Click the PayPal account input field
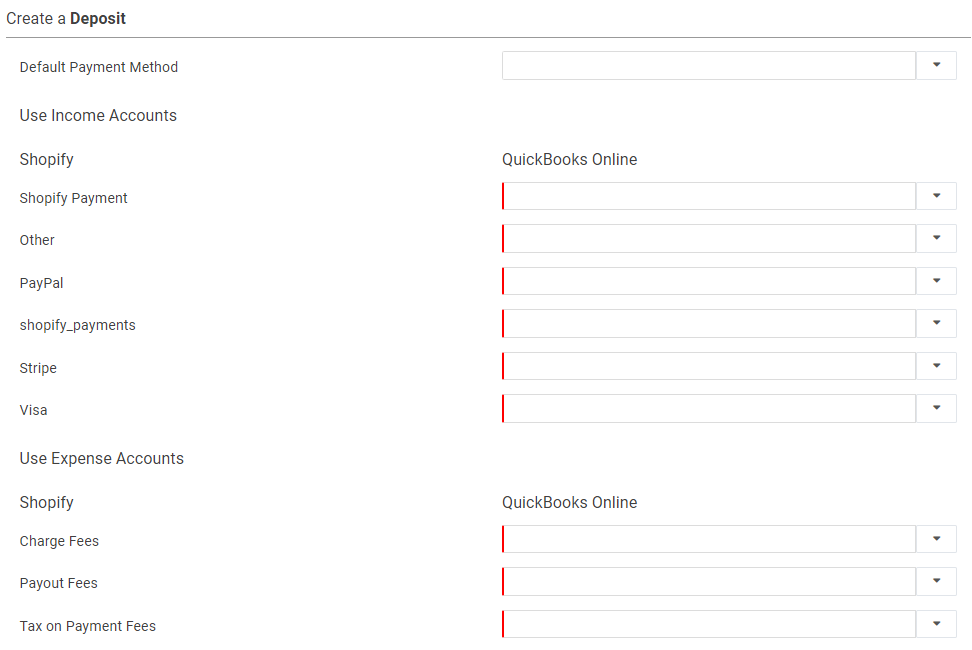Viewport: 972px width, 650px height. pyautogui.click(x=709, y=281)
